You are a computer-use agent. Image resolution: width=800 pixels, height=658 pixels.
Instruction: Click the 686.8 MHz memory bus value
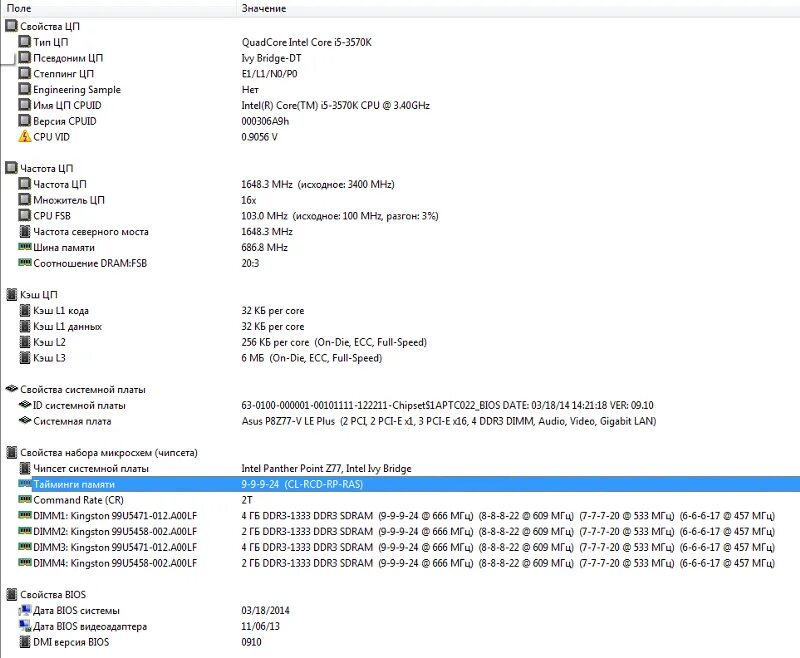coord(264,248)
